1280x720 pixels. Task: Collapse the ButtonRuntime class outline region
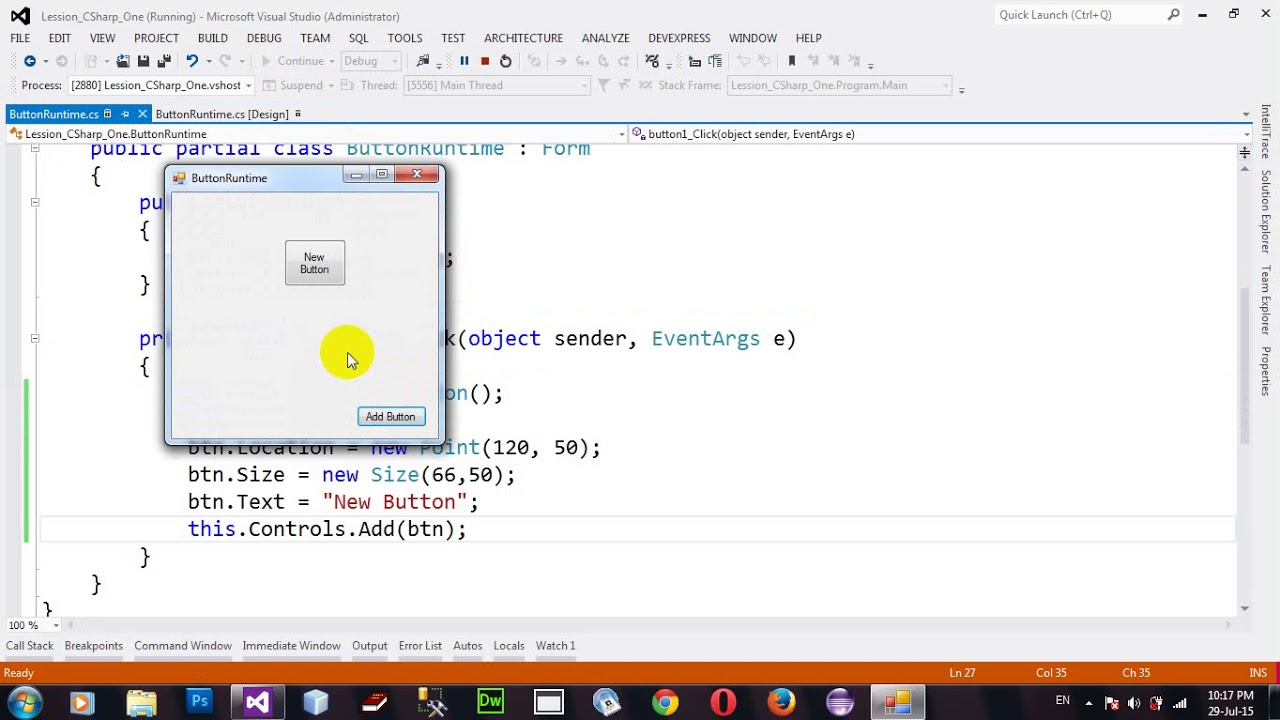tap(35, 148)
